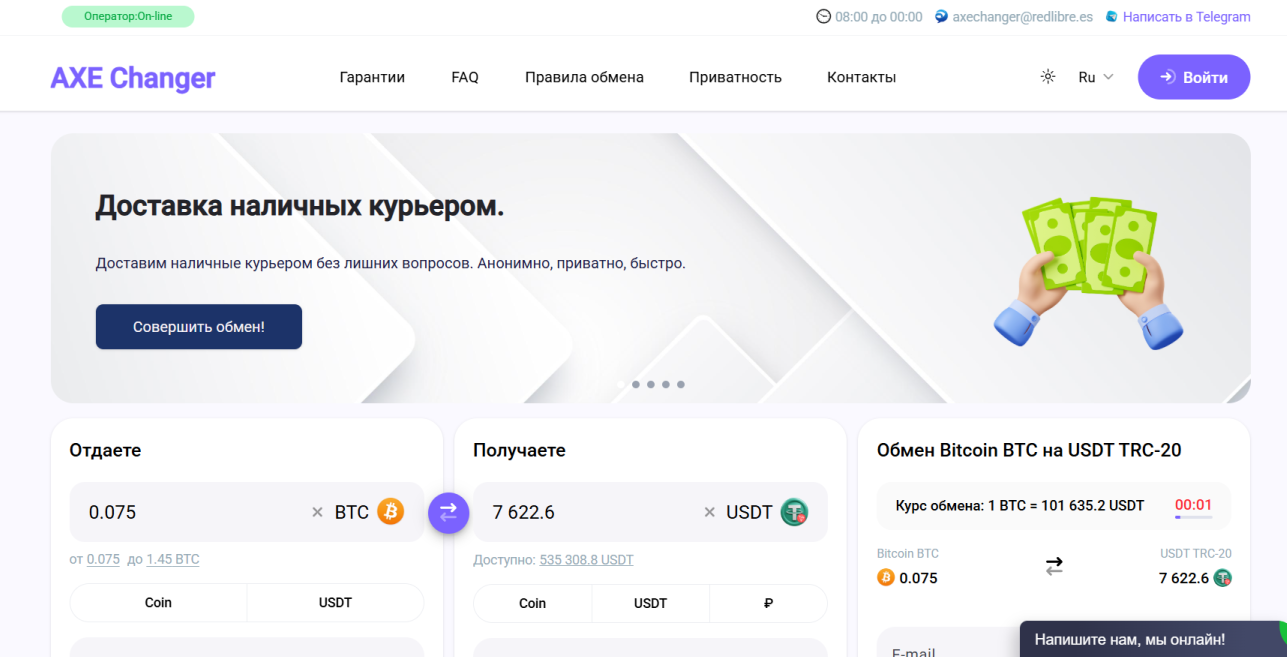Click the small Bitcoin icon in exchange summary
The height and width of the screenshot is (657, 1287).
(x=885, y=577)
